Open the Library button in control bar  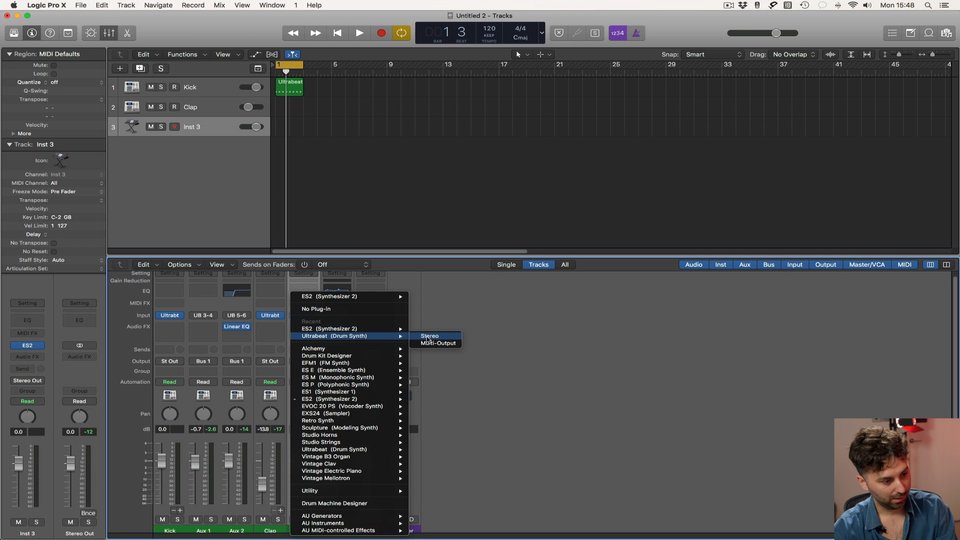pyautogui.click(x=13, y=33)
